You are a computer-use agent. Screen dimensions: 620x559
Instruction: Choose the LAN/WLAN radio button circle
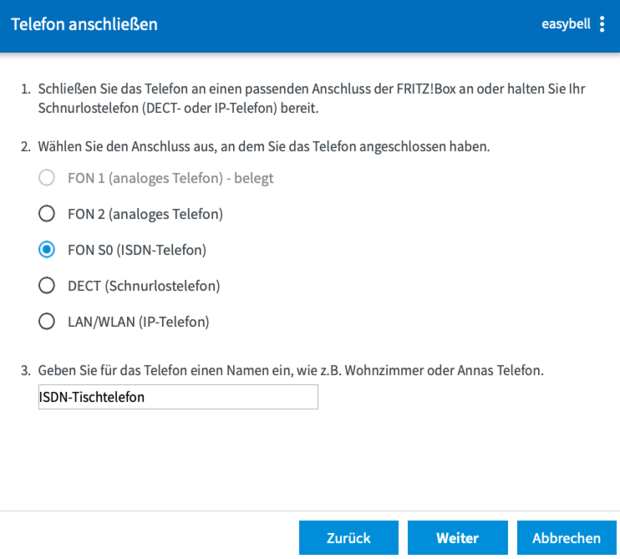click(46, 322)
